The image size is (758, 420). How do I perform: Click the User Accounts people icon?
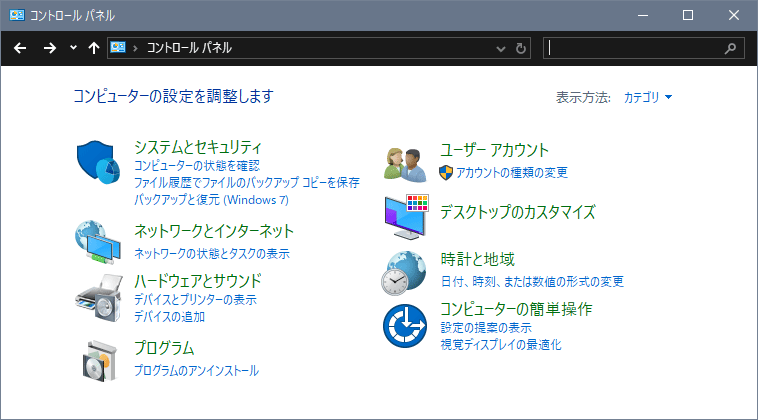click(406, 162)
